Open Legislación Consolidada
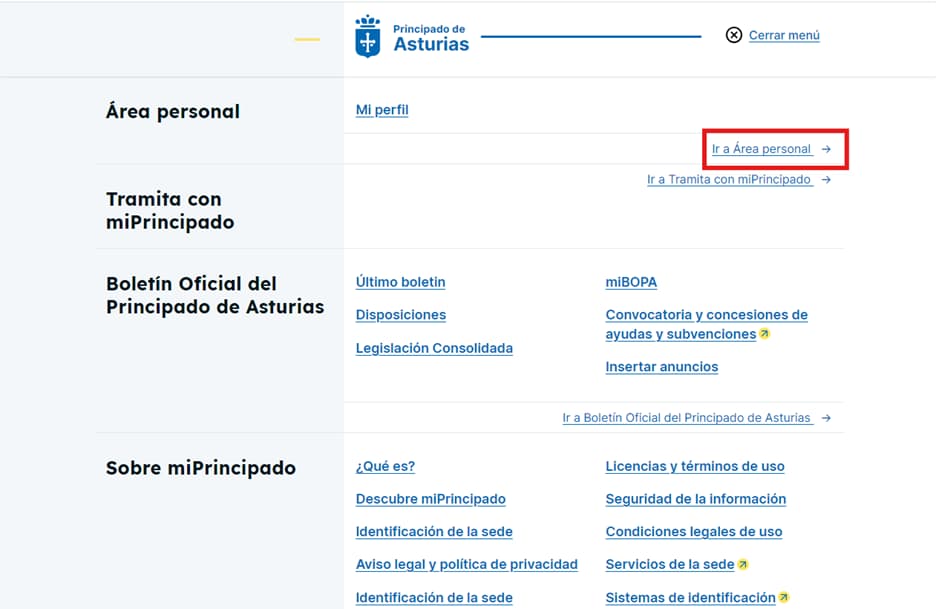 click(434, 348)
